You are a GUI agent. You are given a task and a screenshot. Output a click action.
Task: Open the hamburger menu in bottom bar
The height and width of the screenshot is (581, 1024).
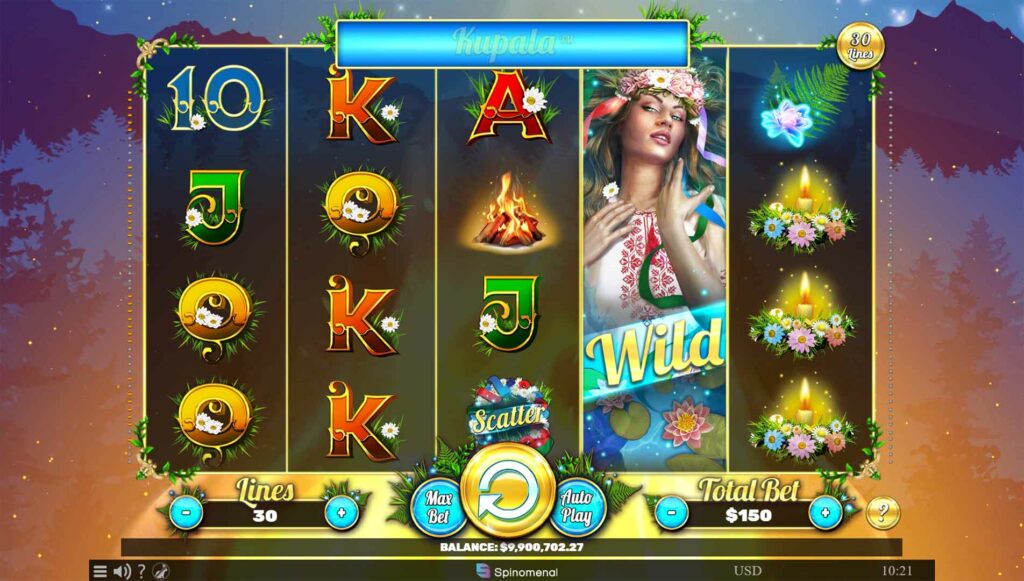click(x=100, y=571)
